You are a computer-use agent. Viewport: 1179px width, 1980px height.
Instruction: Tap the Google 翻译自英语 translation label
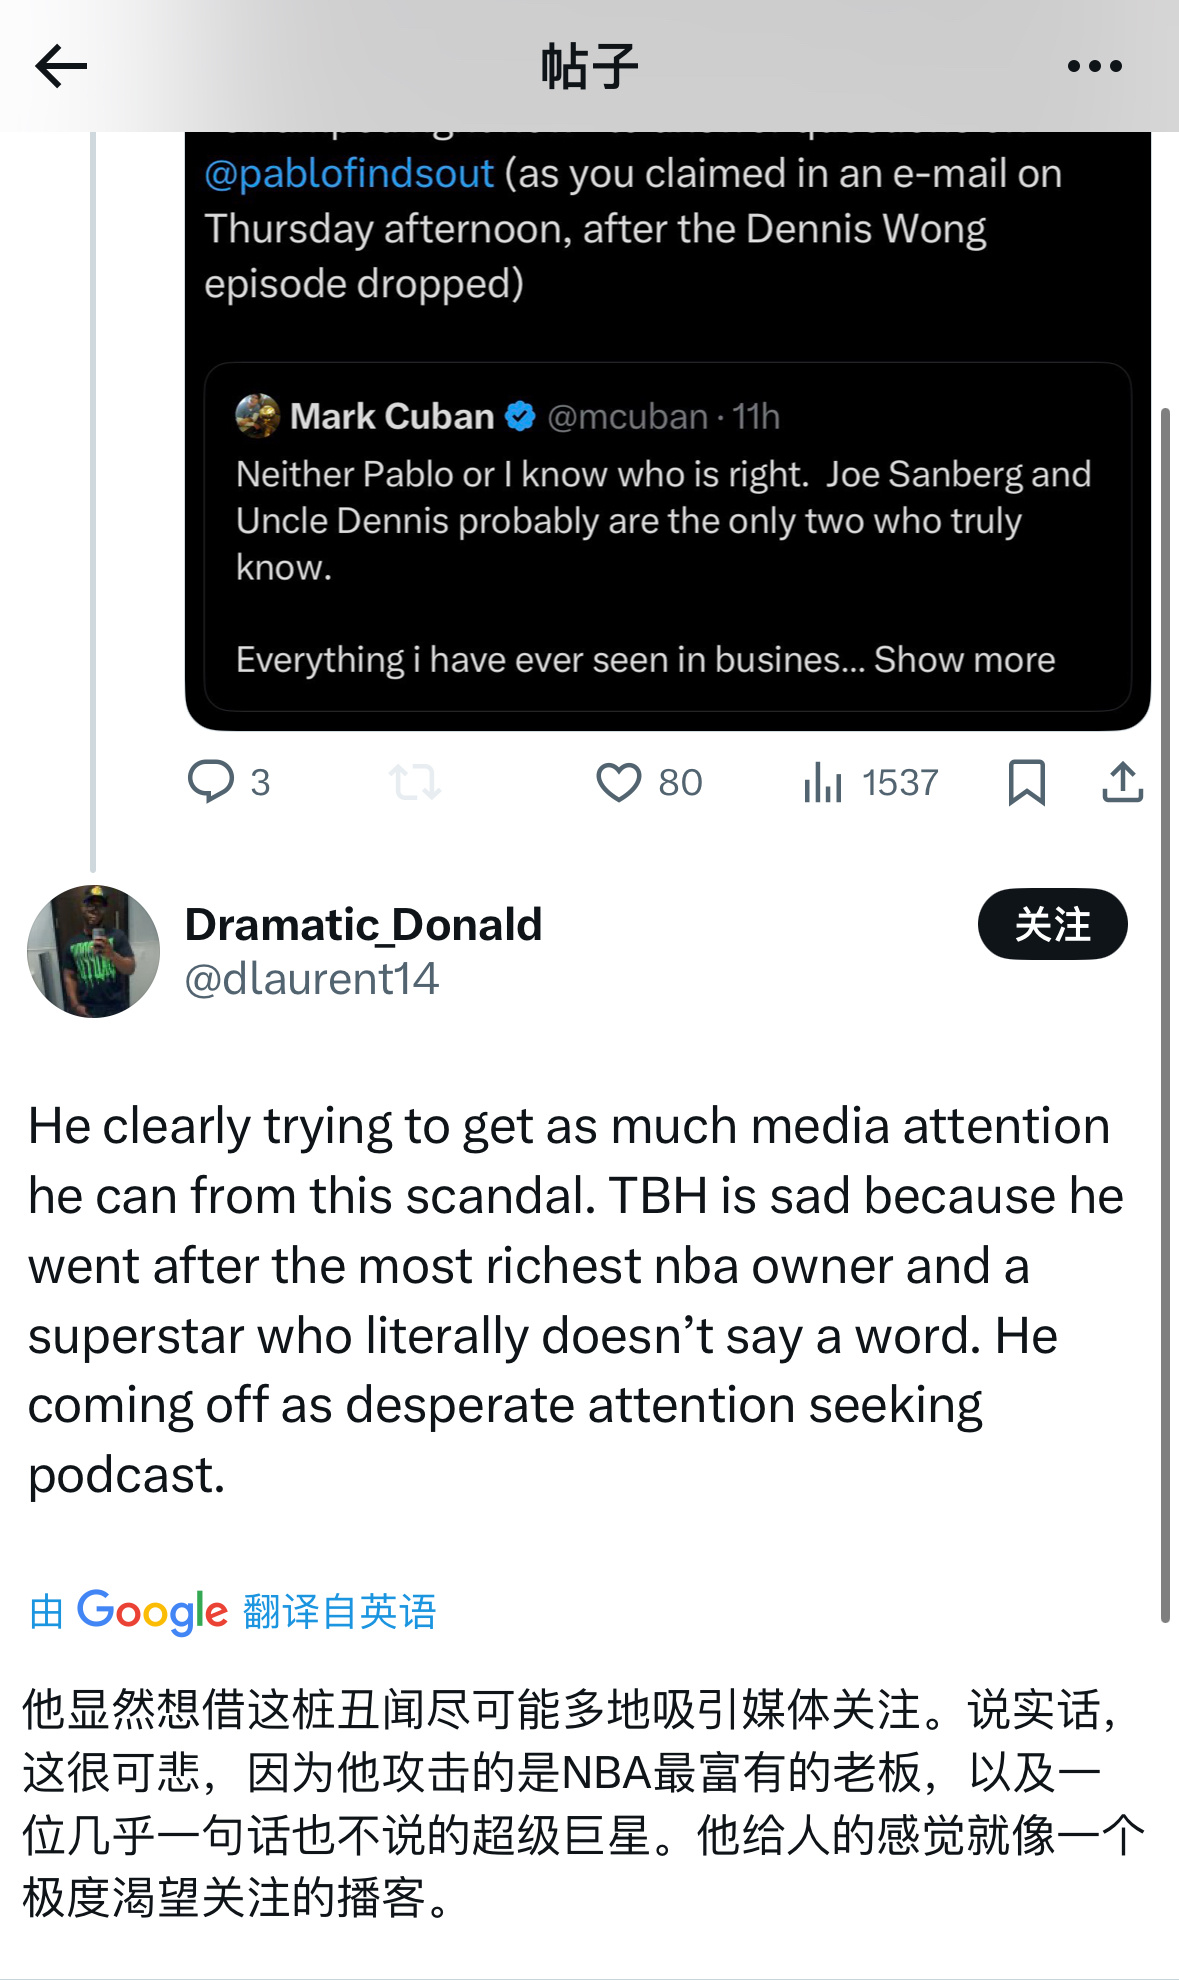pyautogui.click(x=232, y=1612)
